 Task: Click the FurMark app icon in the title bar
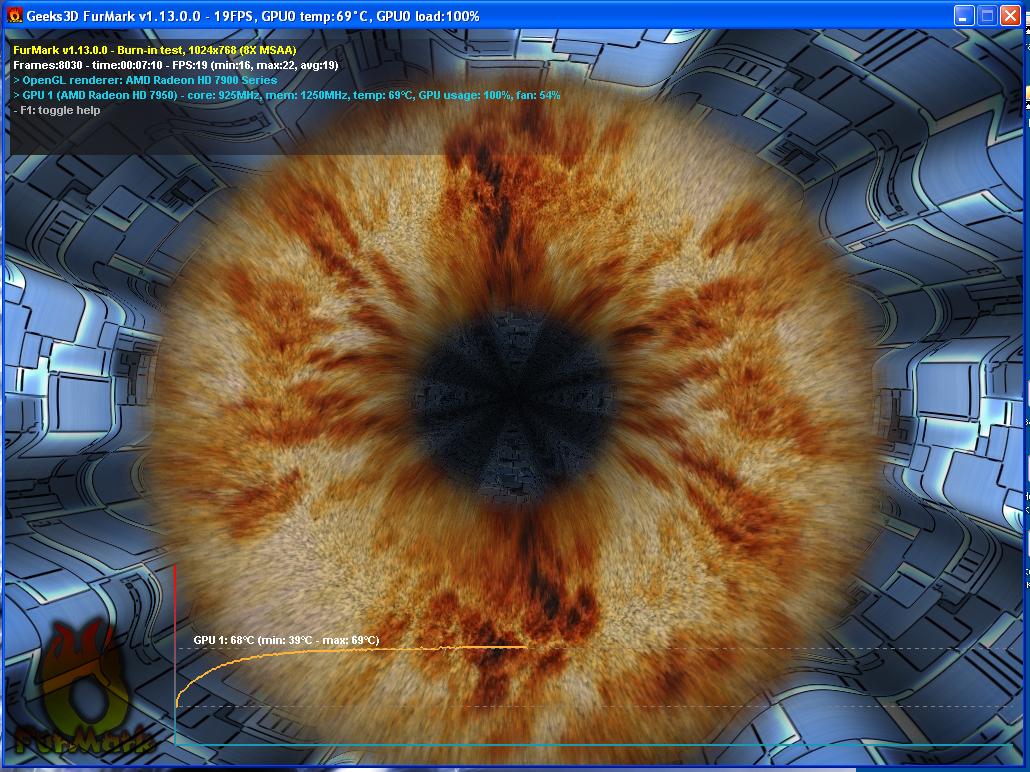point(14,15)
